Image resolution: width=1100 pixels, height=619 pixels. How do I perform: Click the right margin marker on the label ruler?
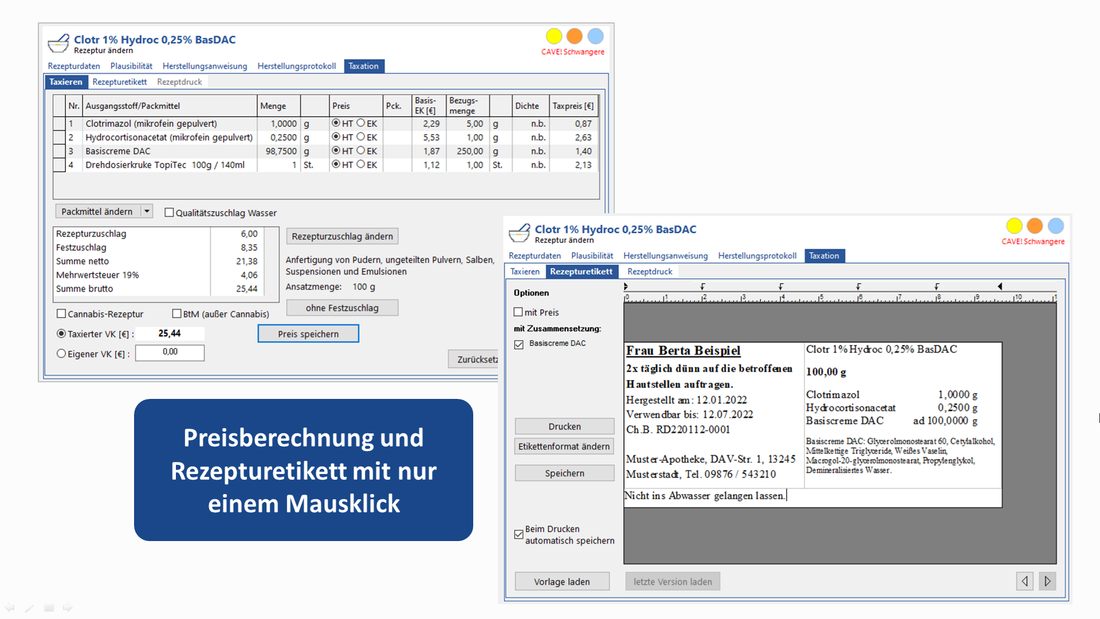click(x=1000, y=286)
